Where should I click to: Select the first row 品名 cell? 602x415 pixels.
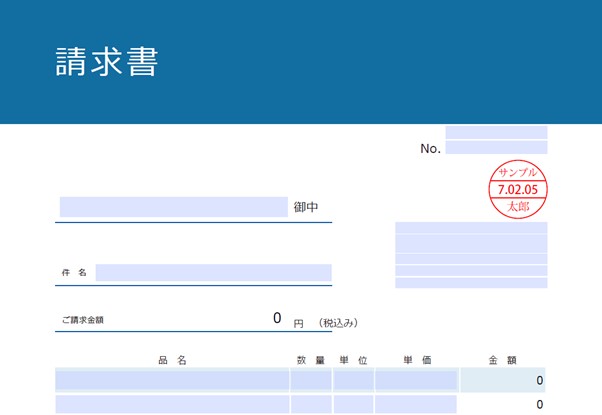pos(172,380)
